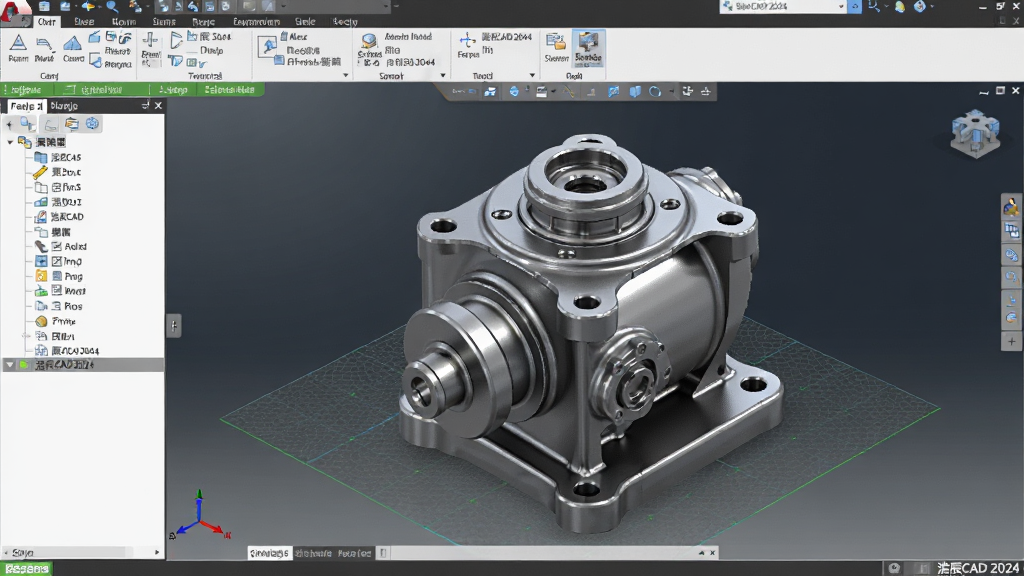
Task: Click the magnifier search icon in quick access bar
Action: (x=112, y=7)
